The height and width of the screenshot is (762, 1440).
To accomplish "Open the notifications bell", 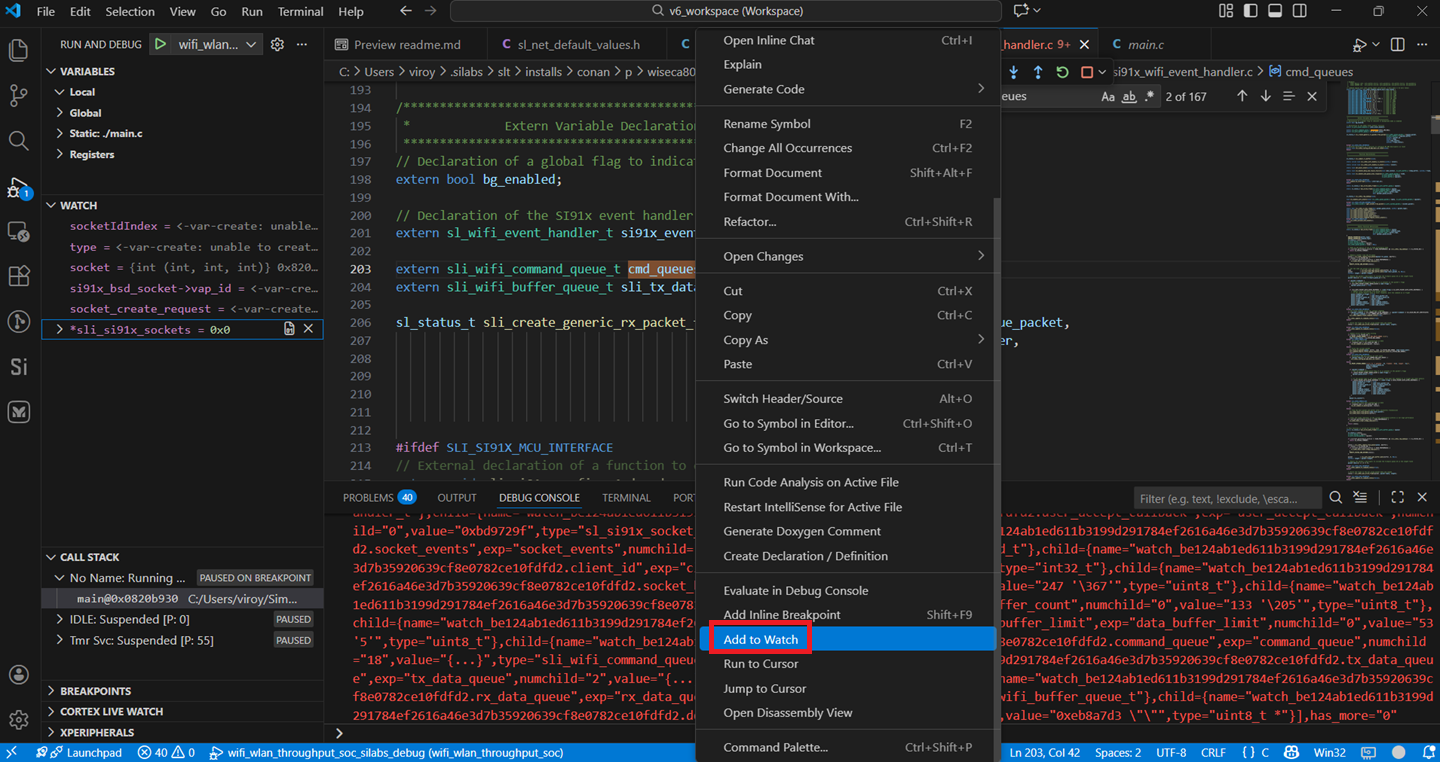I will (1428, 752).
